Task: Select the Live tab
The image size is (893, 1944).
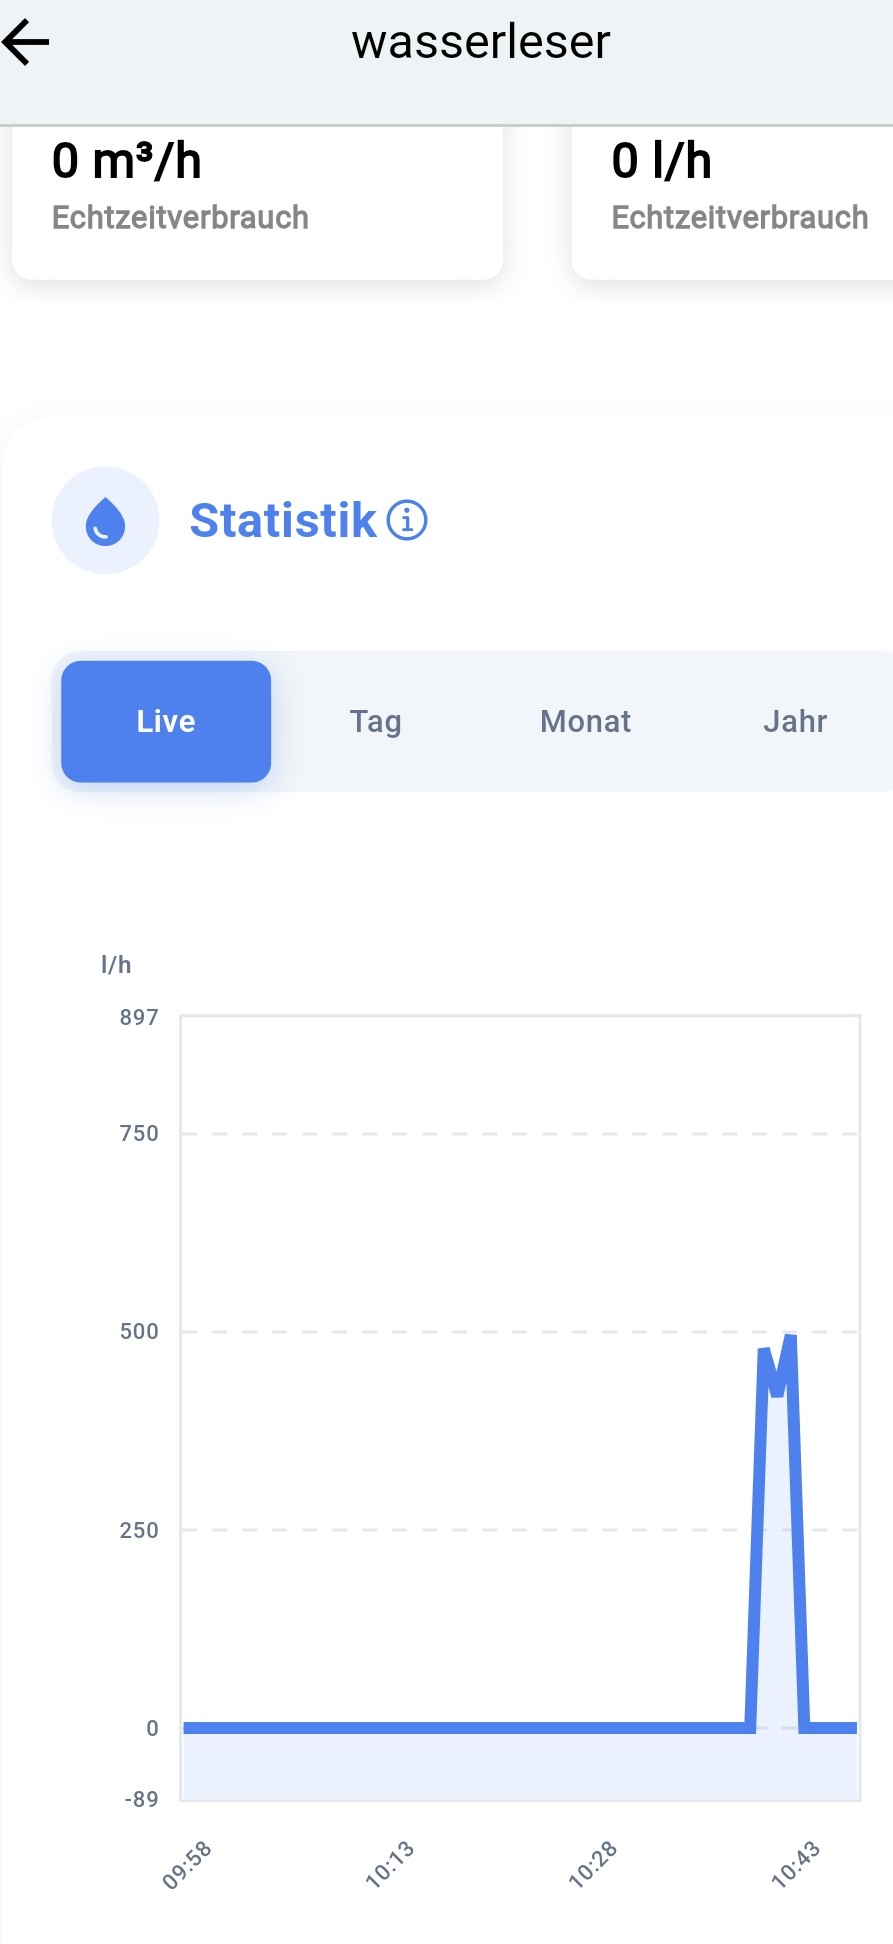Action: point(166,721)
